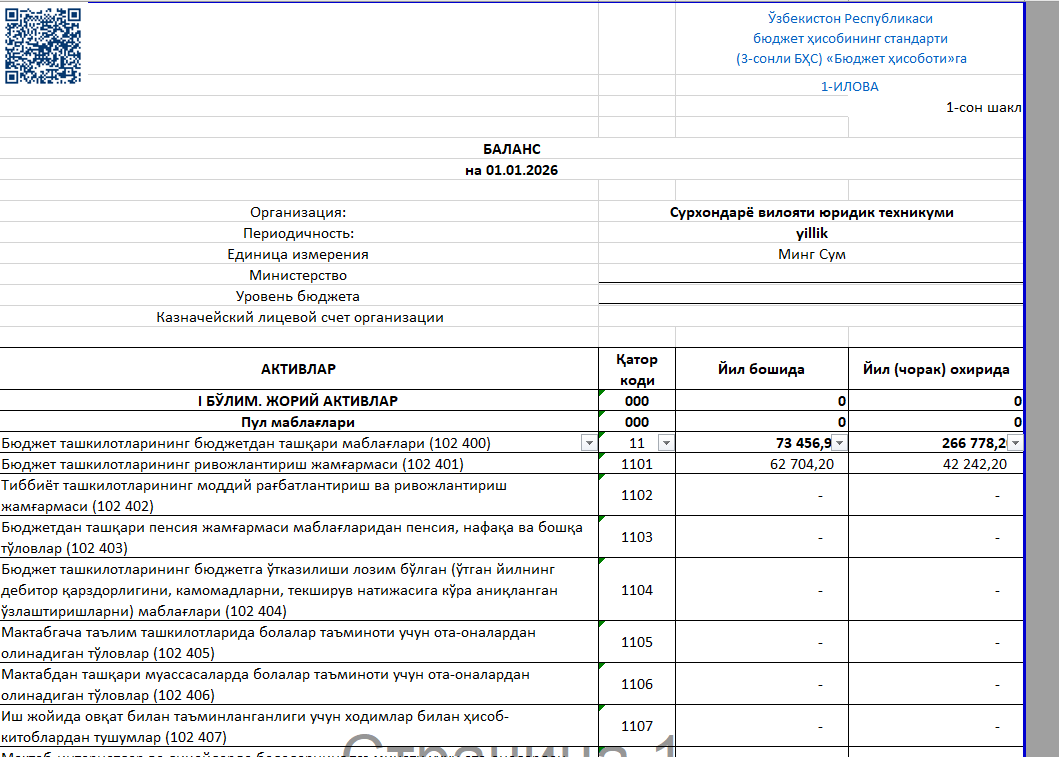Select 'Йил бошида' dash cell in row 1104
1059x757 pixels.
[x=761, y=590]
